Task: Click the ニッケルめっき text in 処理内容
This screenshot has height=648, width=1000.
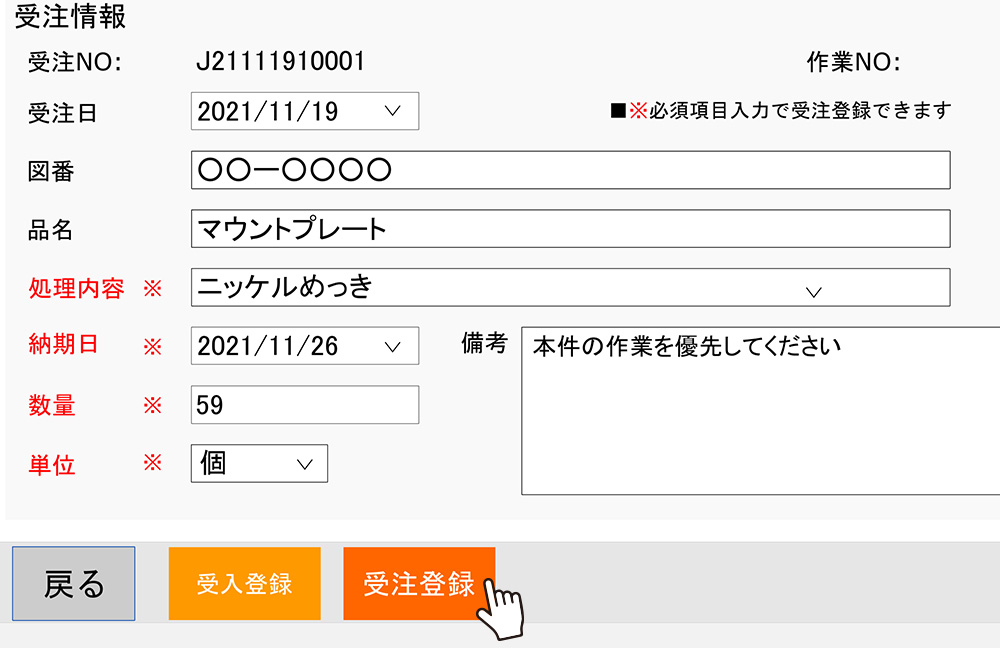Action: [284, 286]
